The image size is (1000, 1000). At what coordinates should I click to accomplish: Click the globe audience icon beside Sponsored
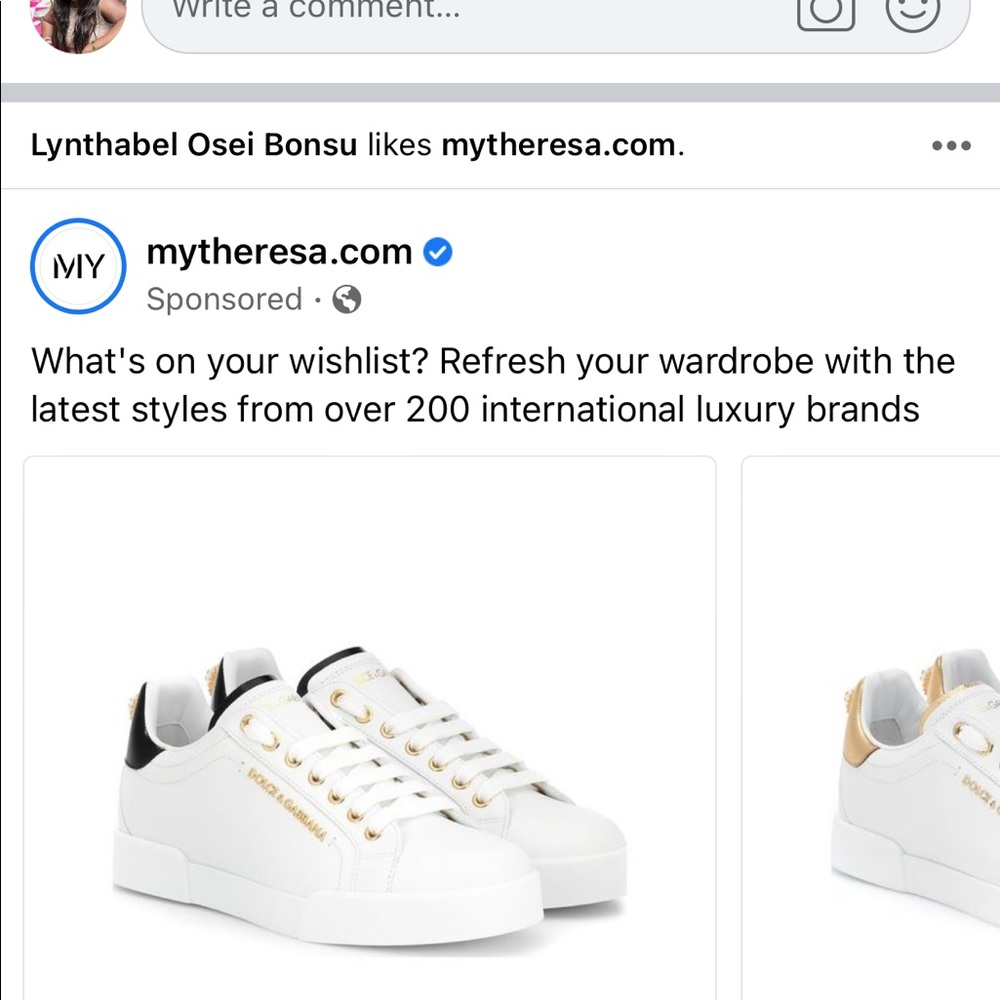pos(346,300)
